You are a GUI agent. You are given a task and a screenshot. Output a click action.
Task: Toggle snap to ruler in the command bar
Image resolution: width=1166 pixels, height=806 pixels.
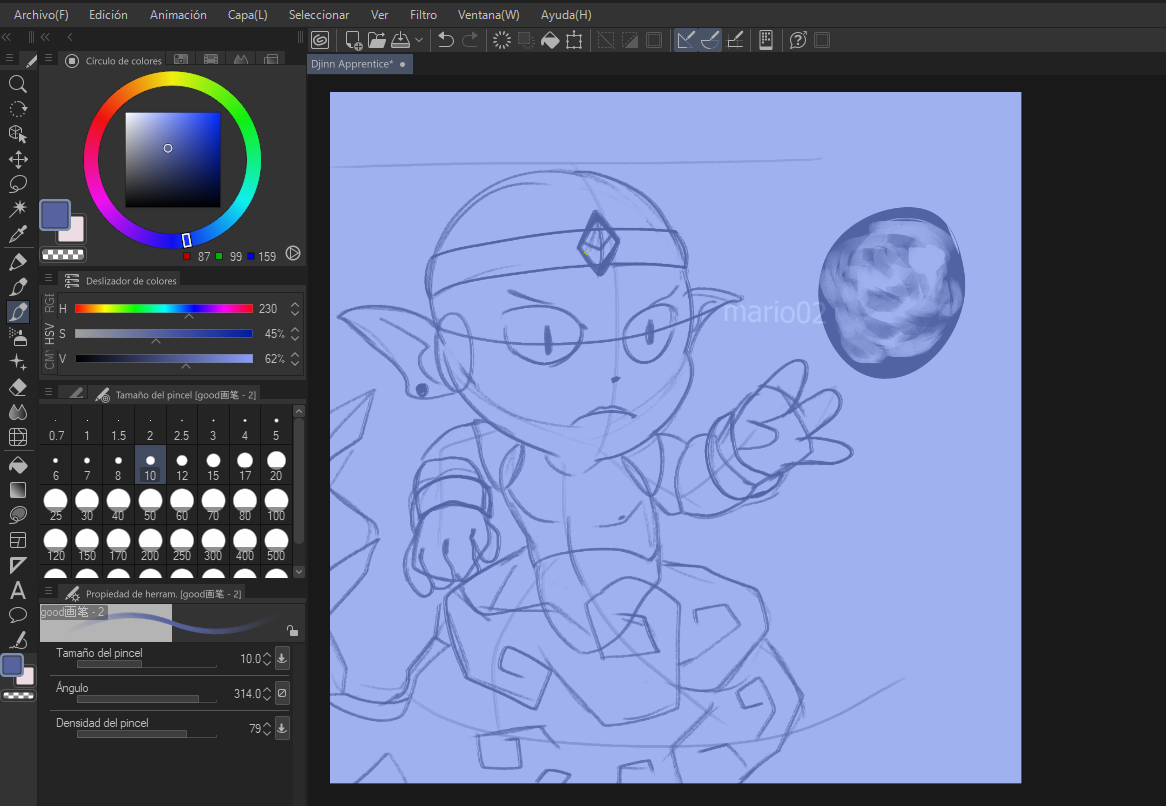(685, 40)
